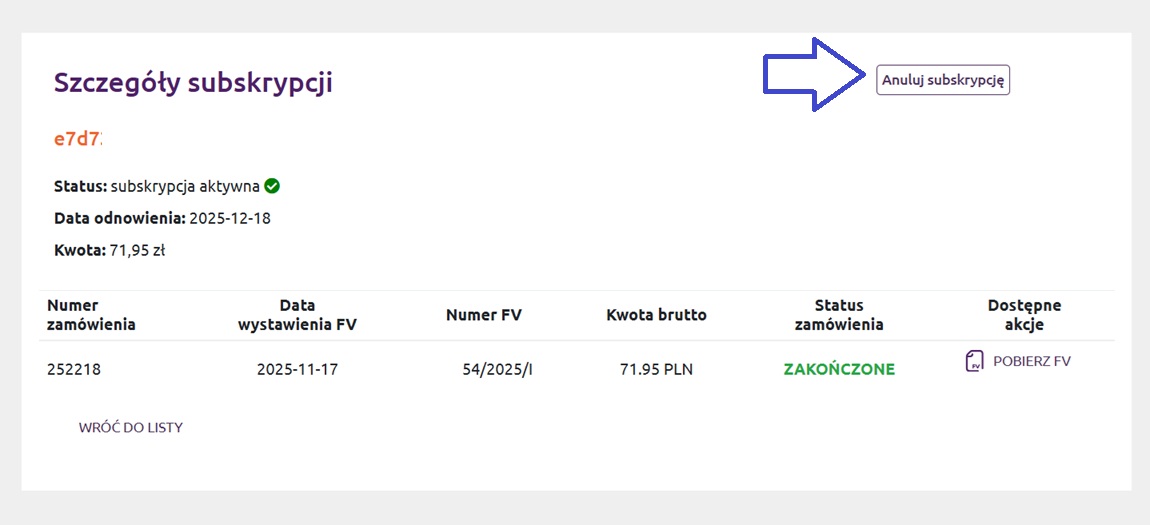This screenshot has width=1150, height=525.
Task: Select the orange subscription ID e7d7
Action: coord(78,139)
